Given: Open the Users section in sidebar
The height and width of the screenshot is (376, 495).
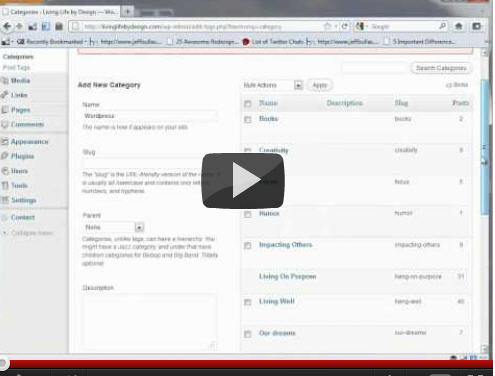Looking at the screenshot, I should pos(19,171).
